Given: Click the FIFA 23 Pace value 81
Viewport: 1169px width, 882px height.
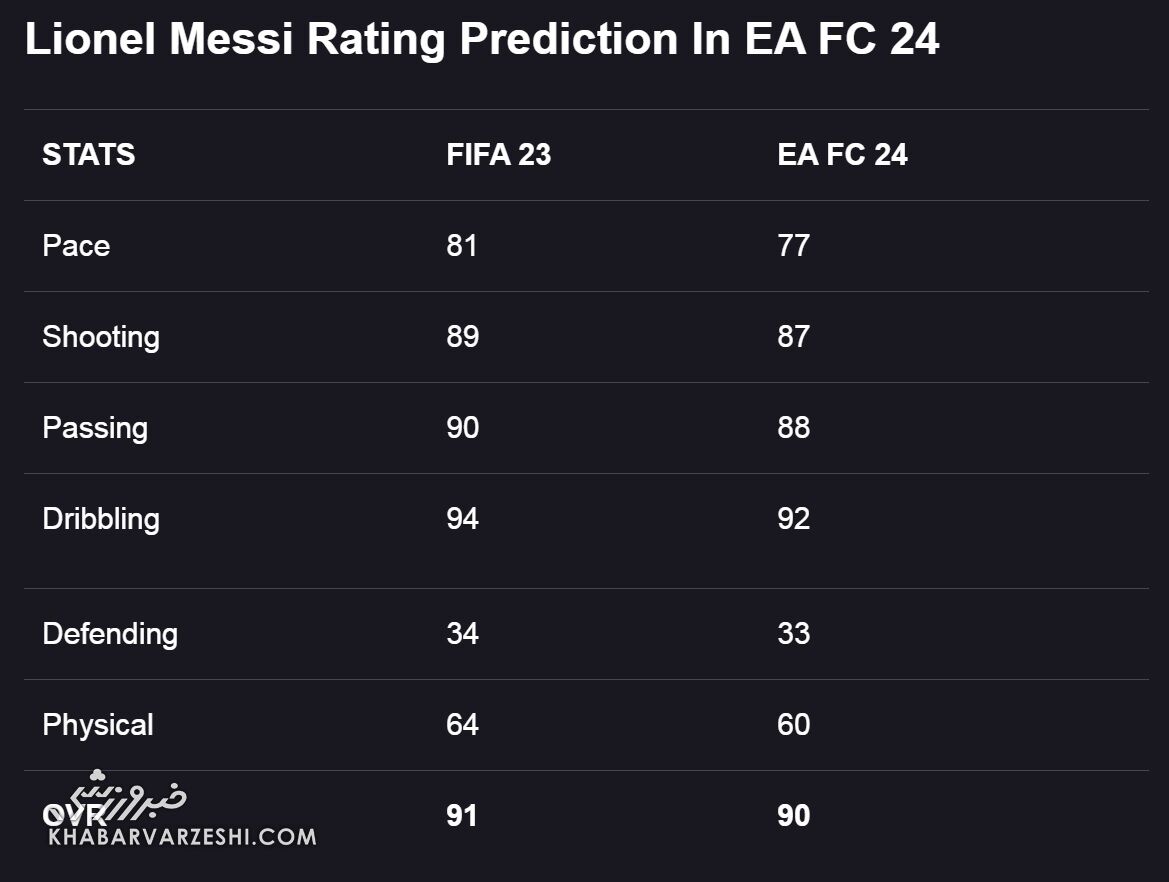Looking at the screenshot, I should point(462,246).
